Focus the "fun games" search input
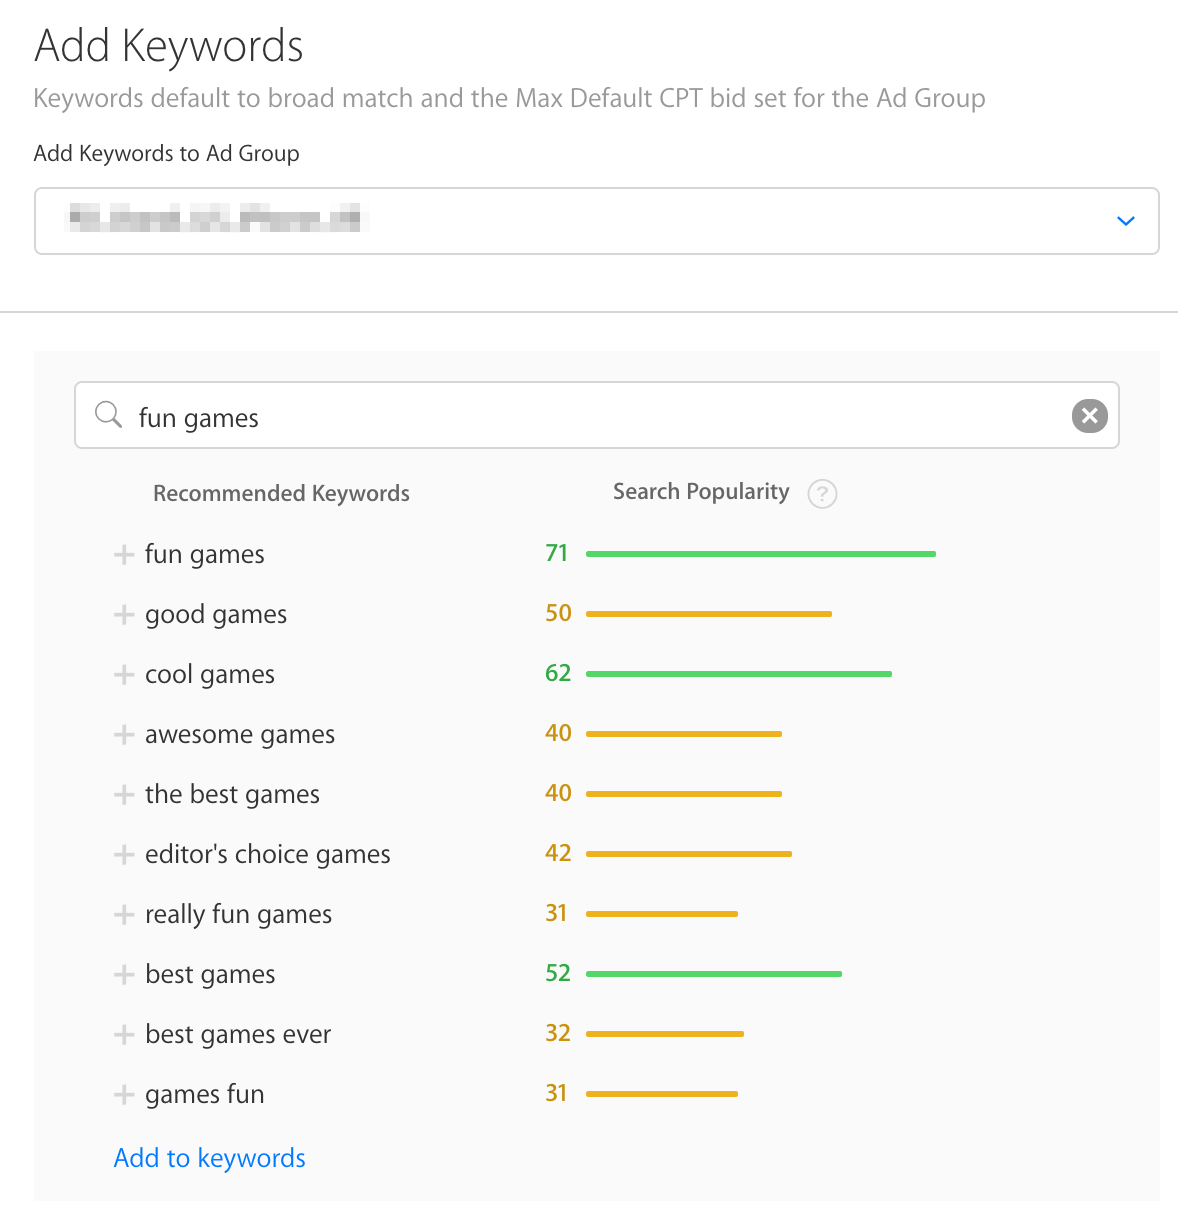Viewport: 1178px width, 1222px height. pyautogui.click(x=600, y=417)
